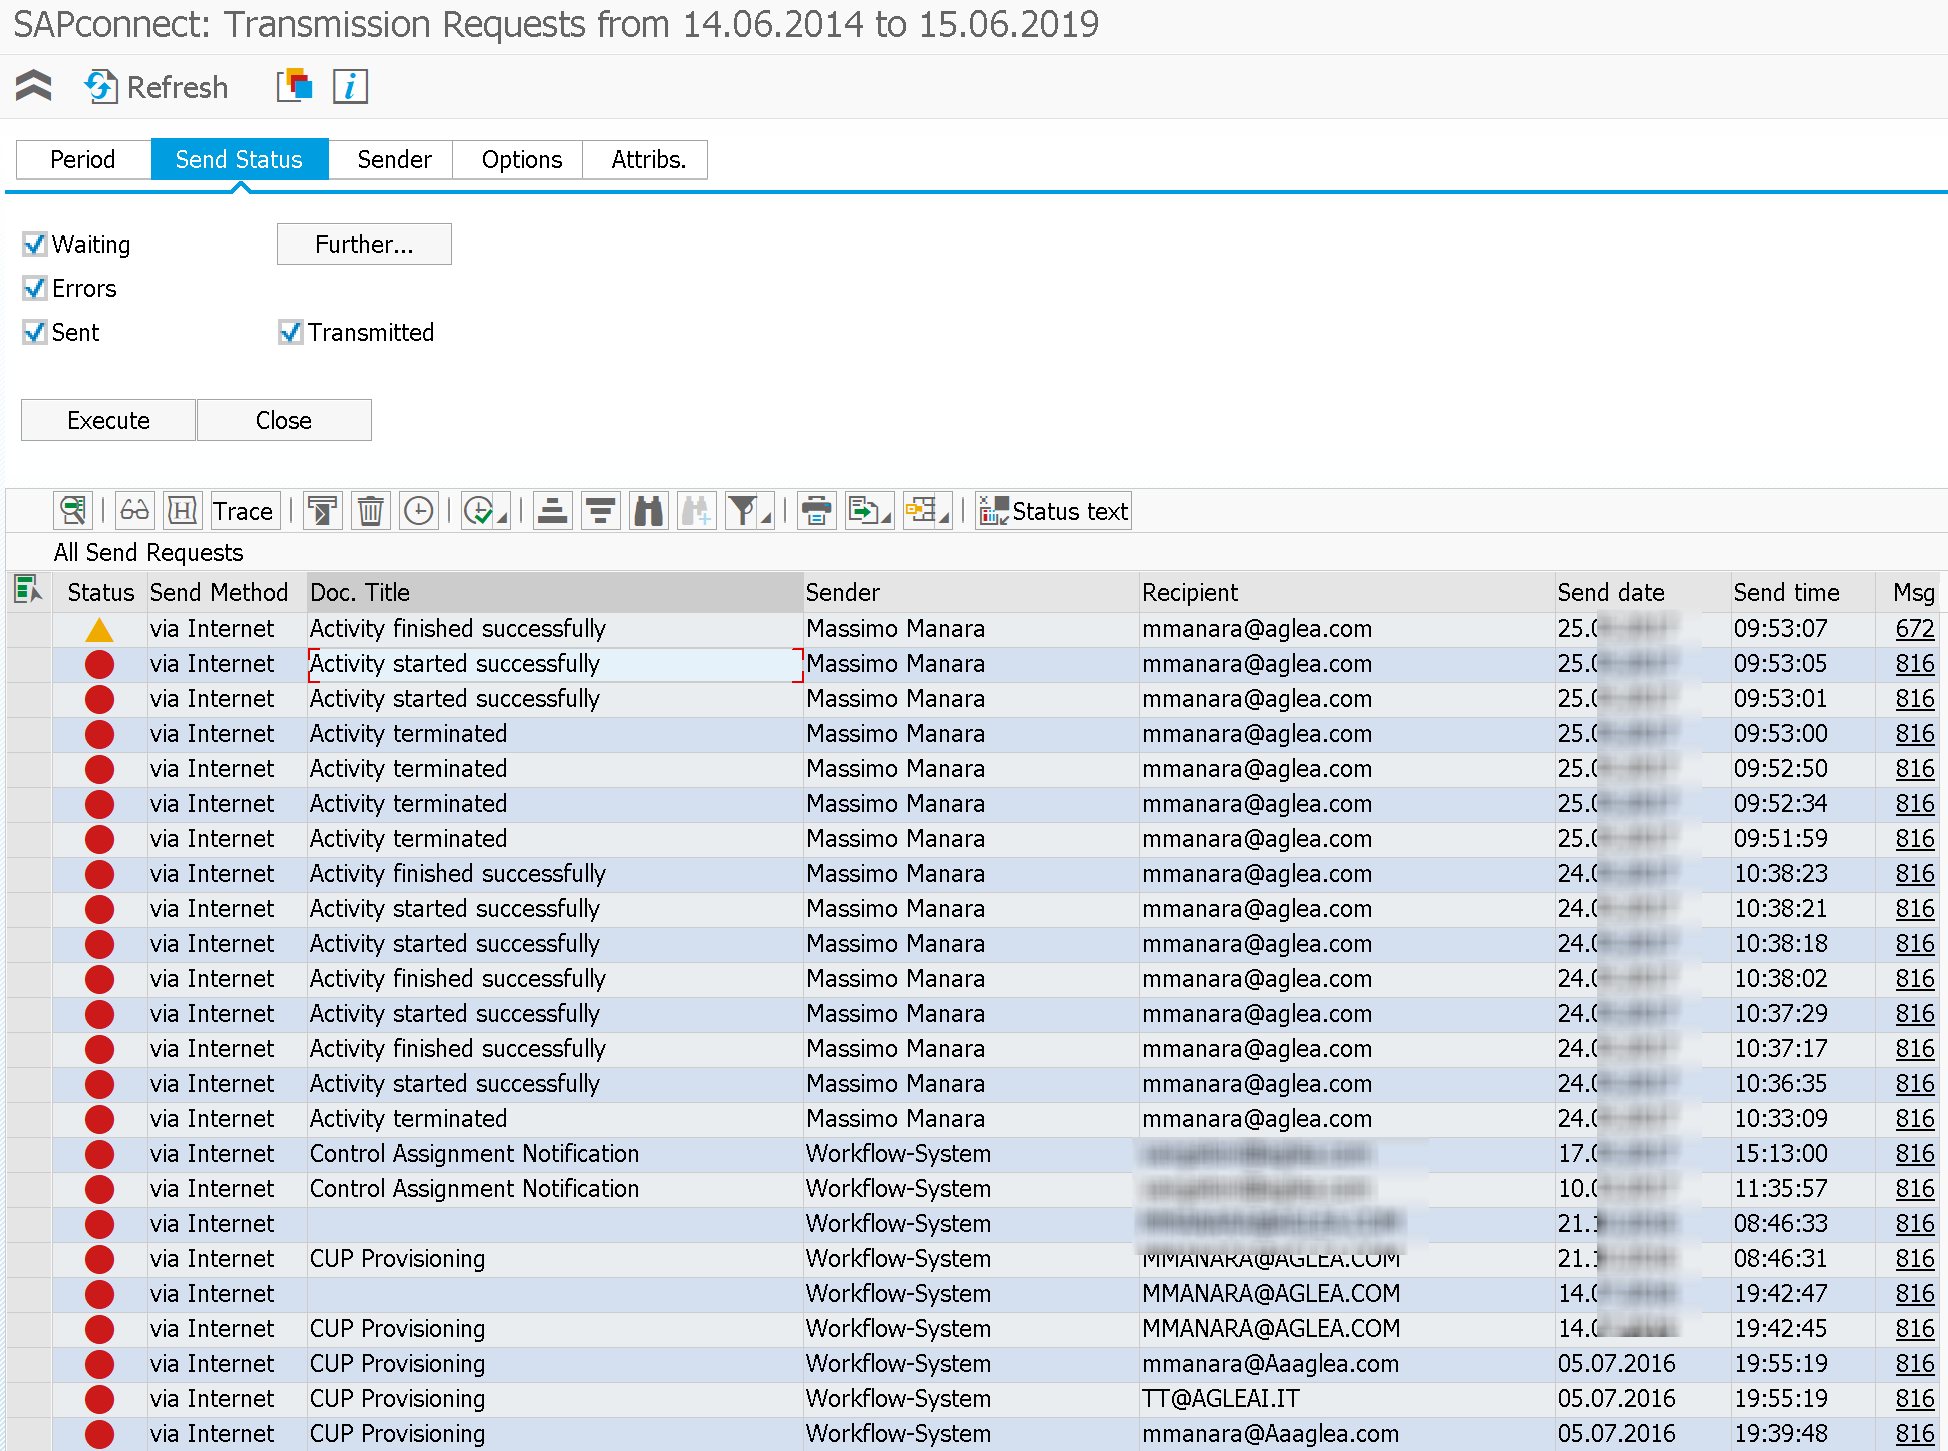The image size is (1948, 1451).
Task: Click the row selector of 09:53:07 row
Action: click(29, 629)
